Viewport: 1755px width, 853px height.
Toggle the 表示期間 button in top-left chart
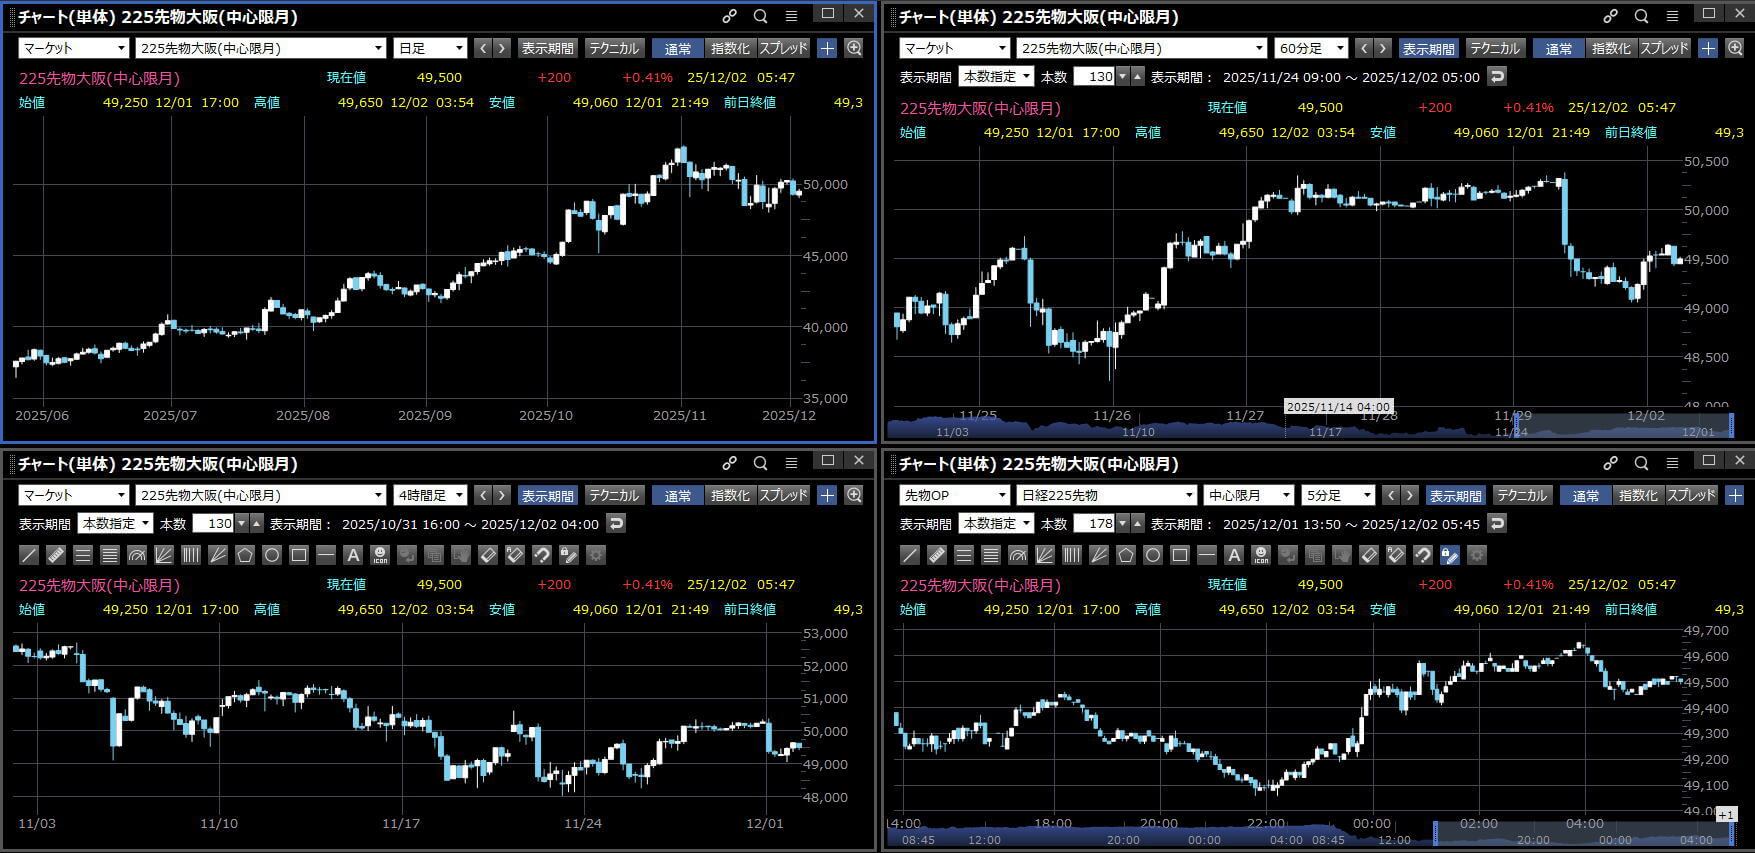(547, 48)
